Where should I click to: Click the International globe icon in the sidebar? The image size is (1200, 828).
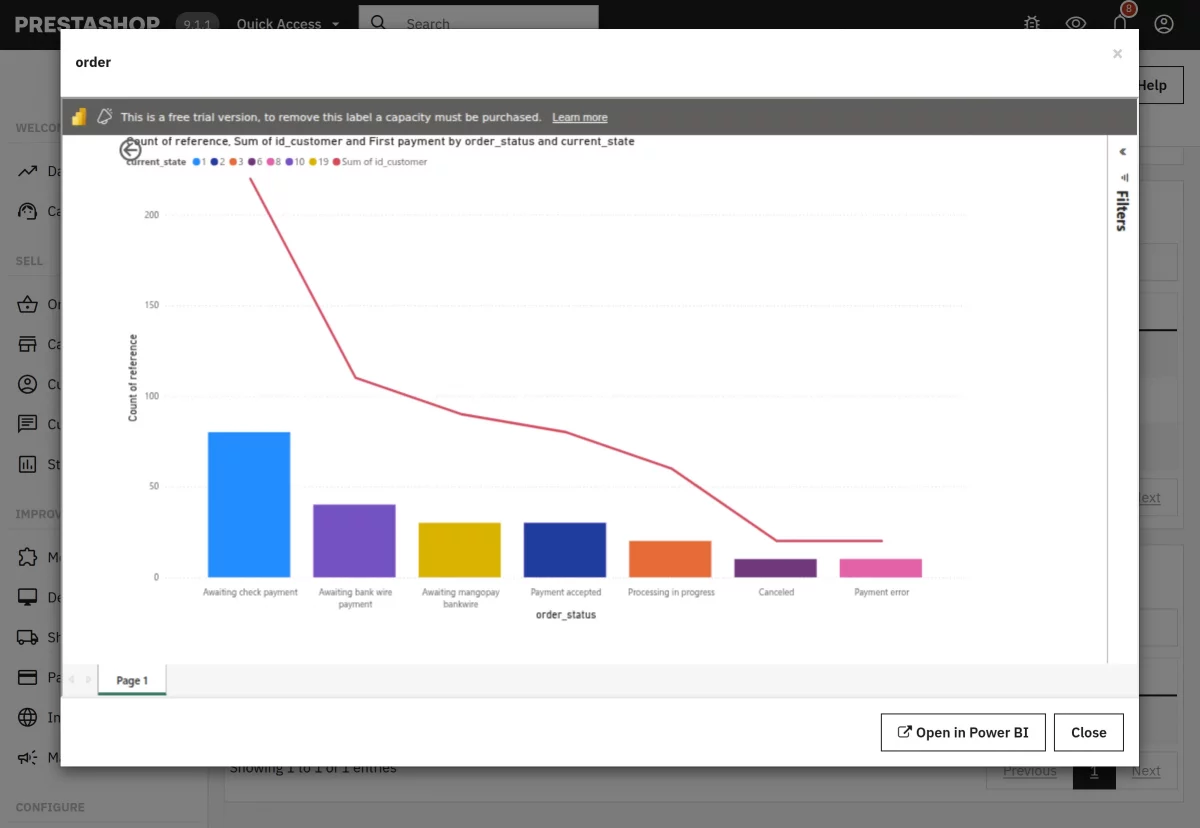click(28, 717)
